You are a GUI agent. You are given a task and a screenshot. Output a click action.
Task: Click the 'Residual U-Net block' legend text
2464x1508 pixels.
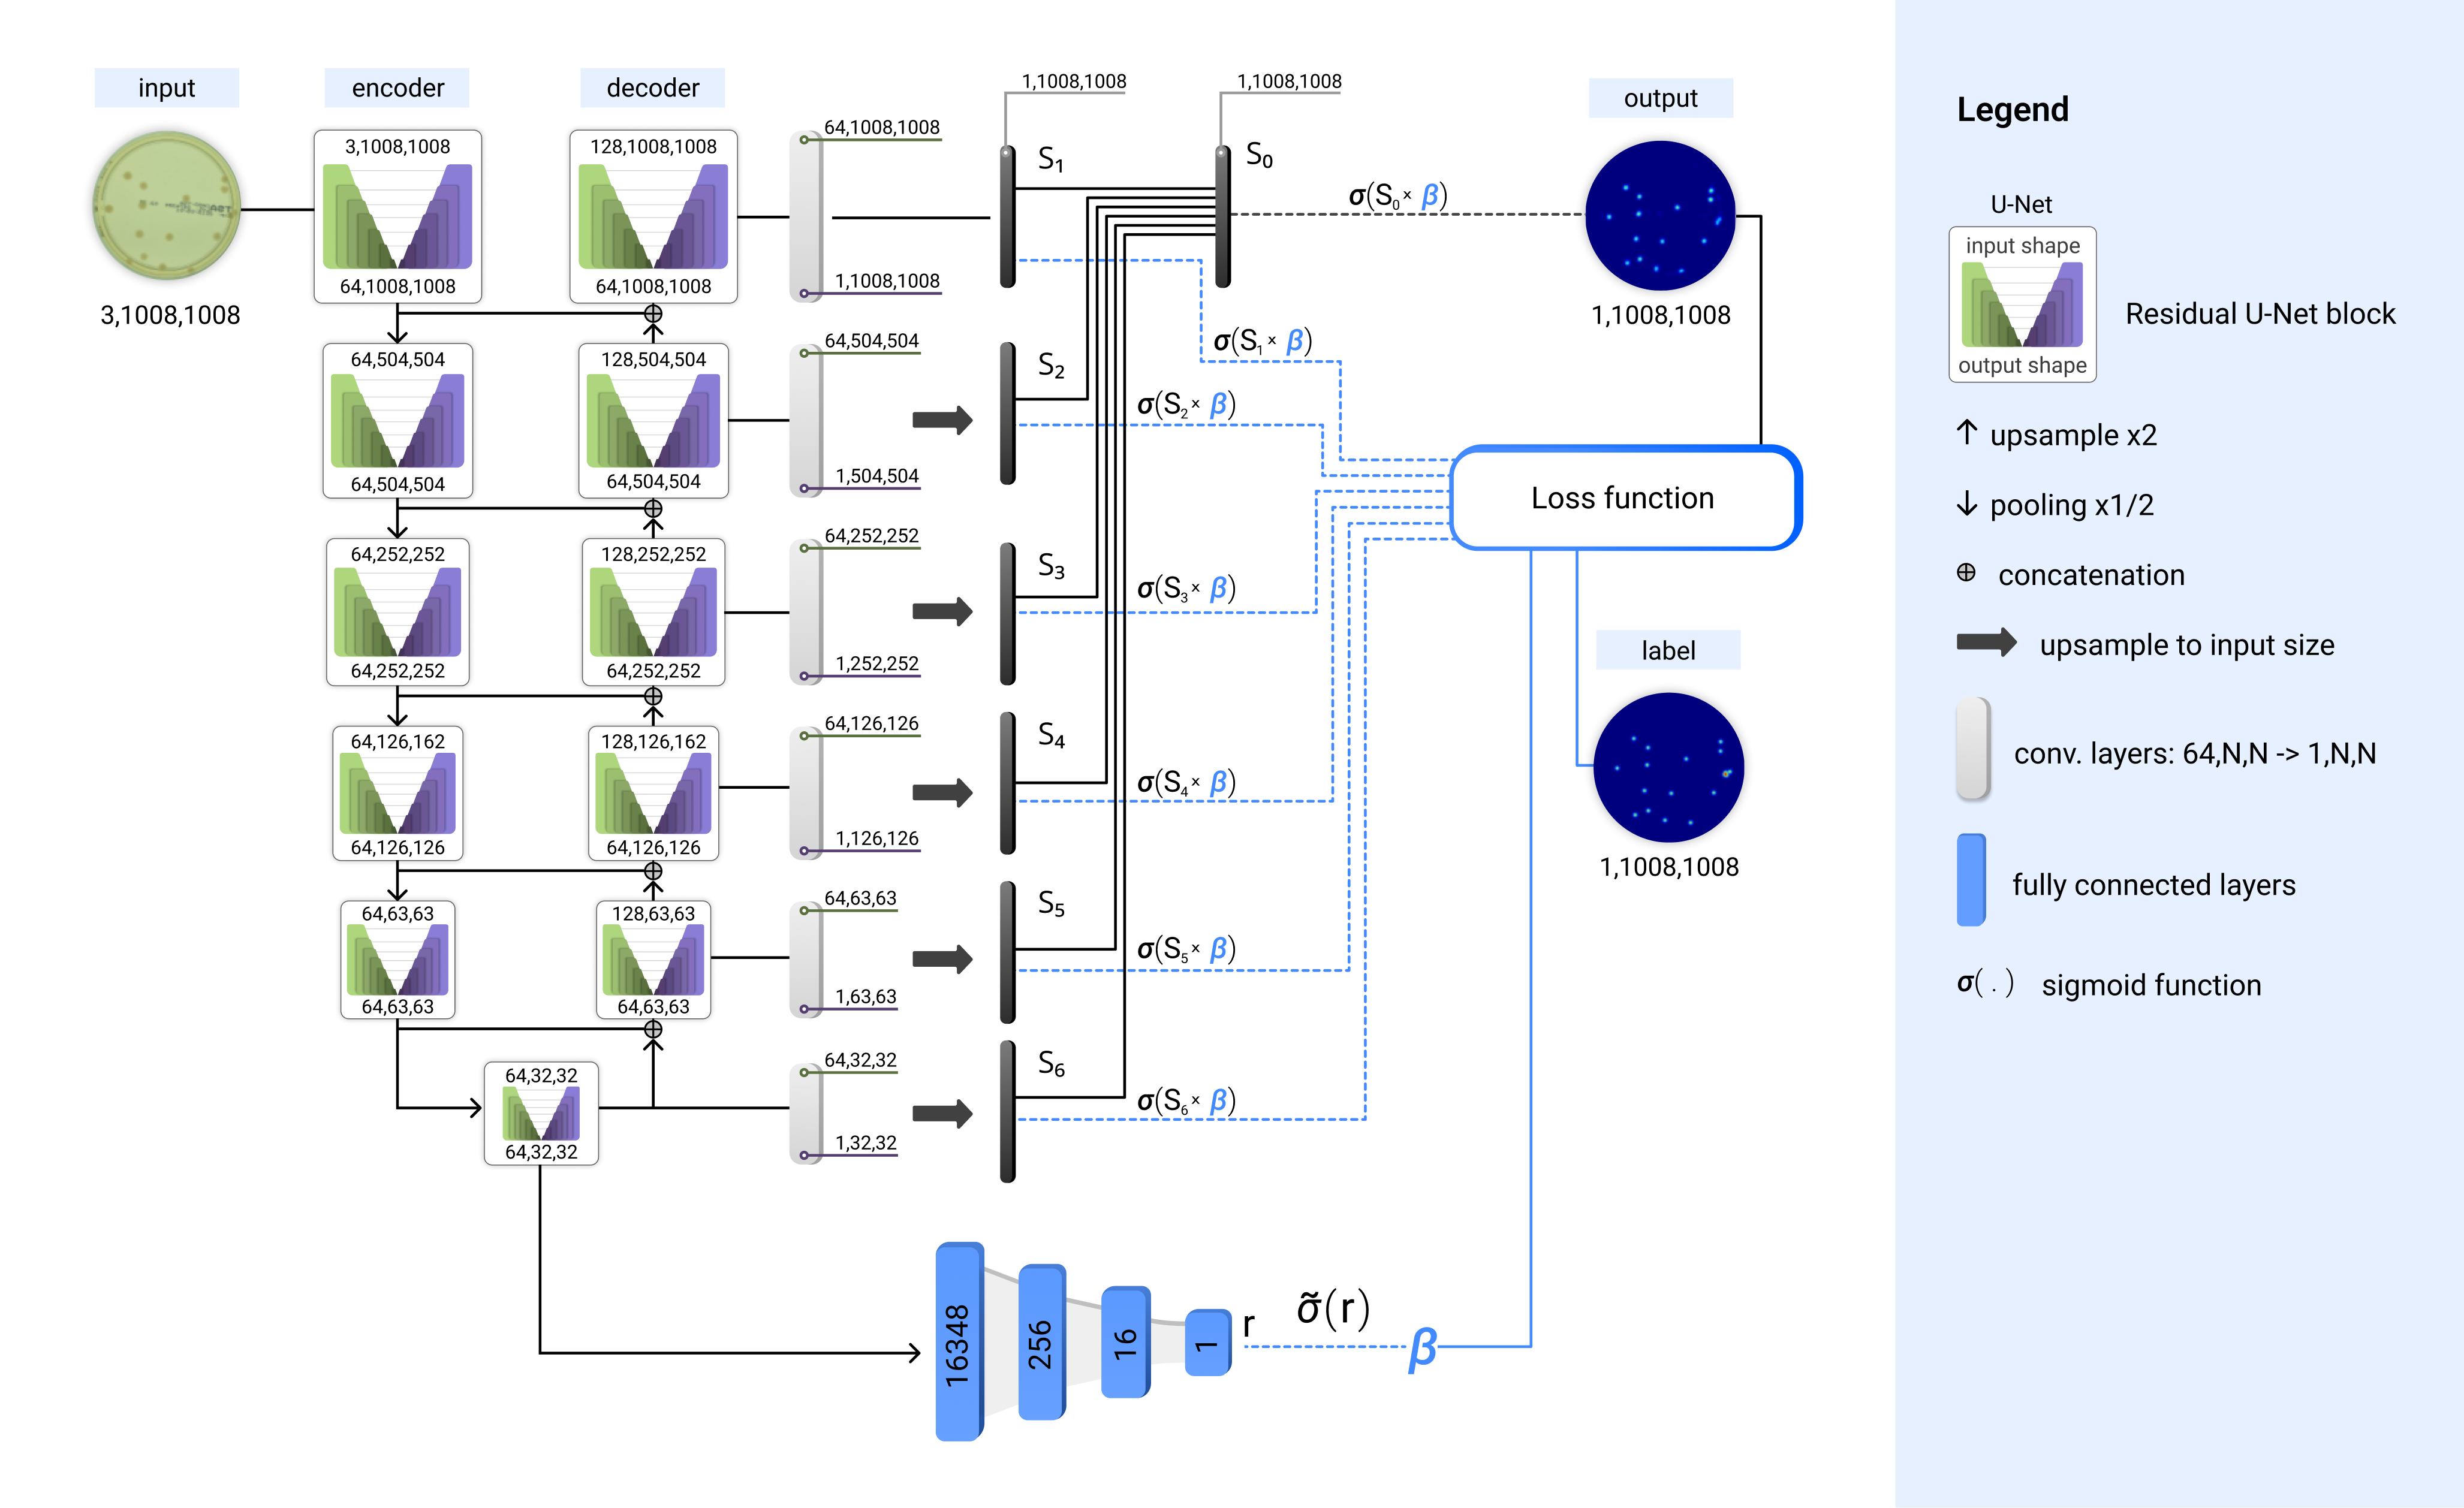point(2260,314)
